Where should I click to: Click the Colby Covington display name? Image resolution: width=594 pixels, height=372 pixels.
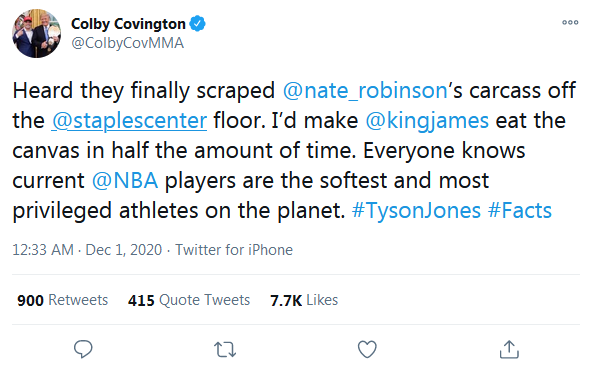click(128, 23)
